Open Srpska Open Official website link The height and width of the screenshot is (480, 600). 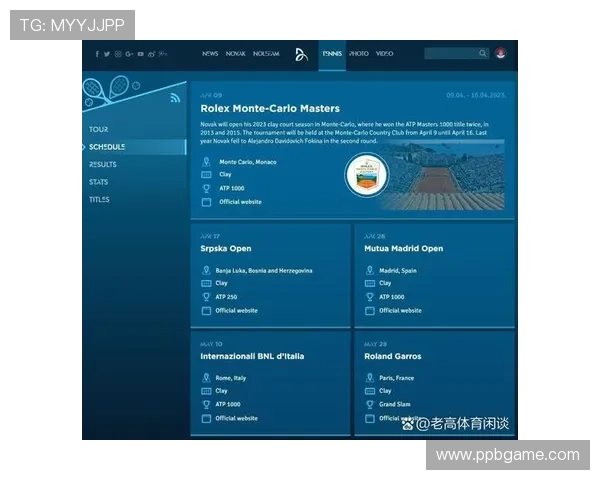tap(236, 310)
